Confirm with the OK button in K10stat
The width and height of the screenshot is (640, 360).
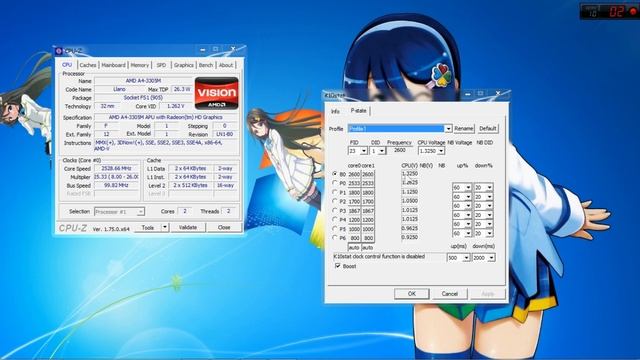411,293
